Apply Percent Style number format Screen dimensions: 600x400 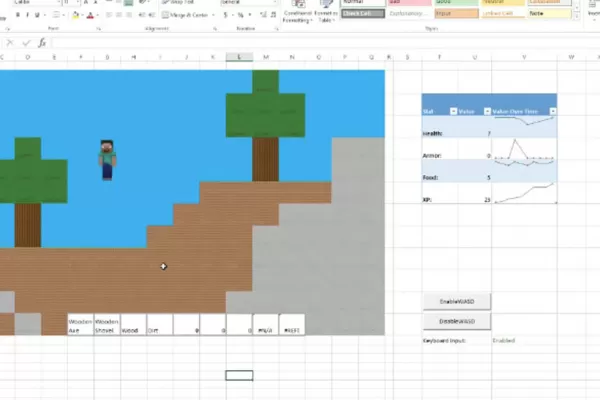coord(240,15)
